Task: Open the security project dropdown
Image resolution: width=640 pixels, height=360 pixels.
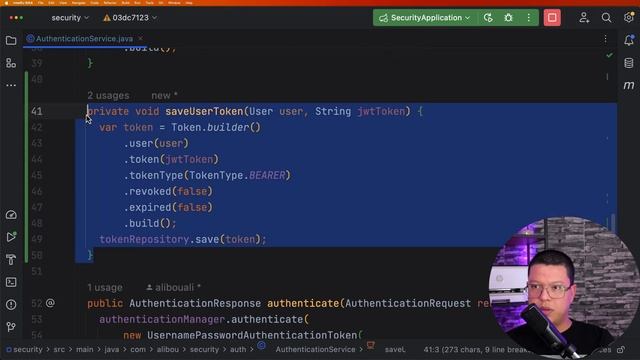Action: pyautogui.click(x=70, y=18)
